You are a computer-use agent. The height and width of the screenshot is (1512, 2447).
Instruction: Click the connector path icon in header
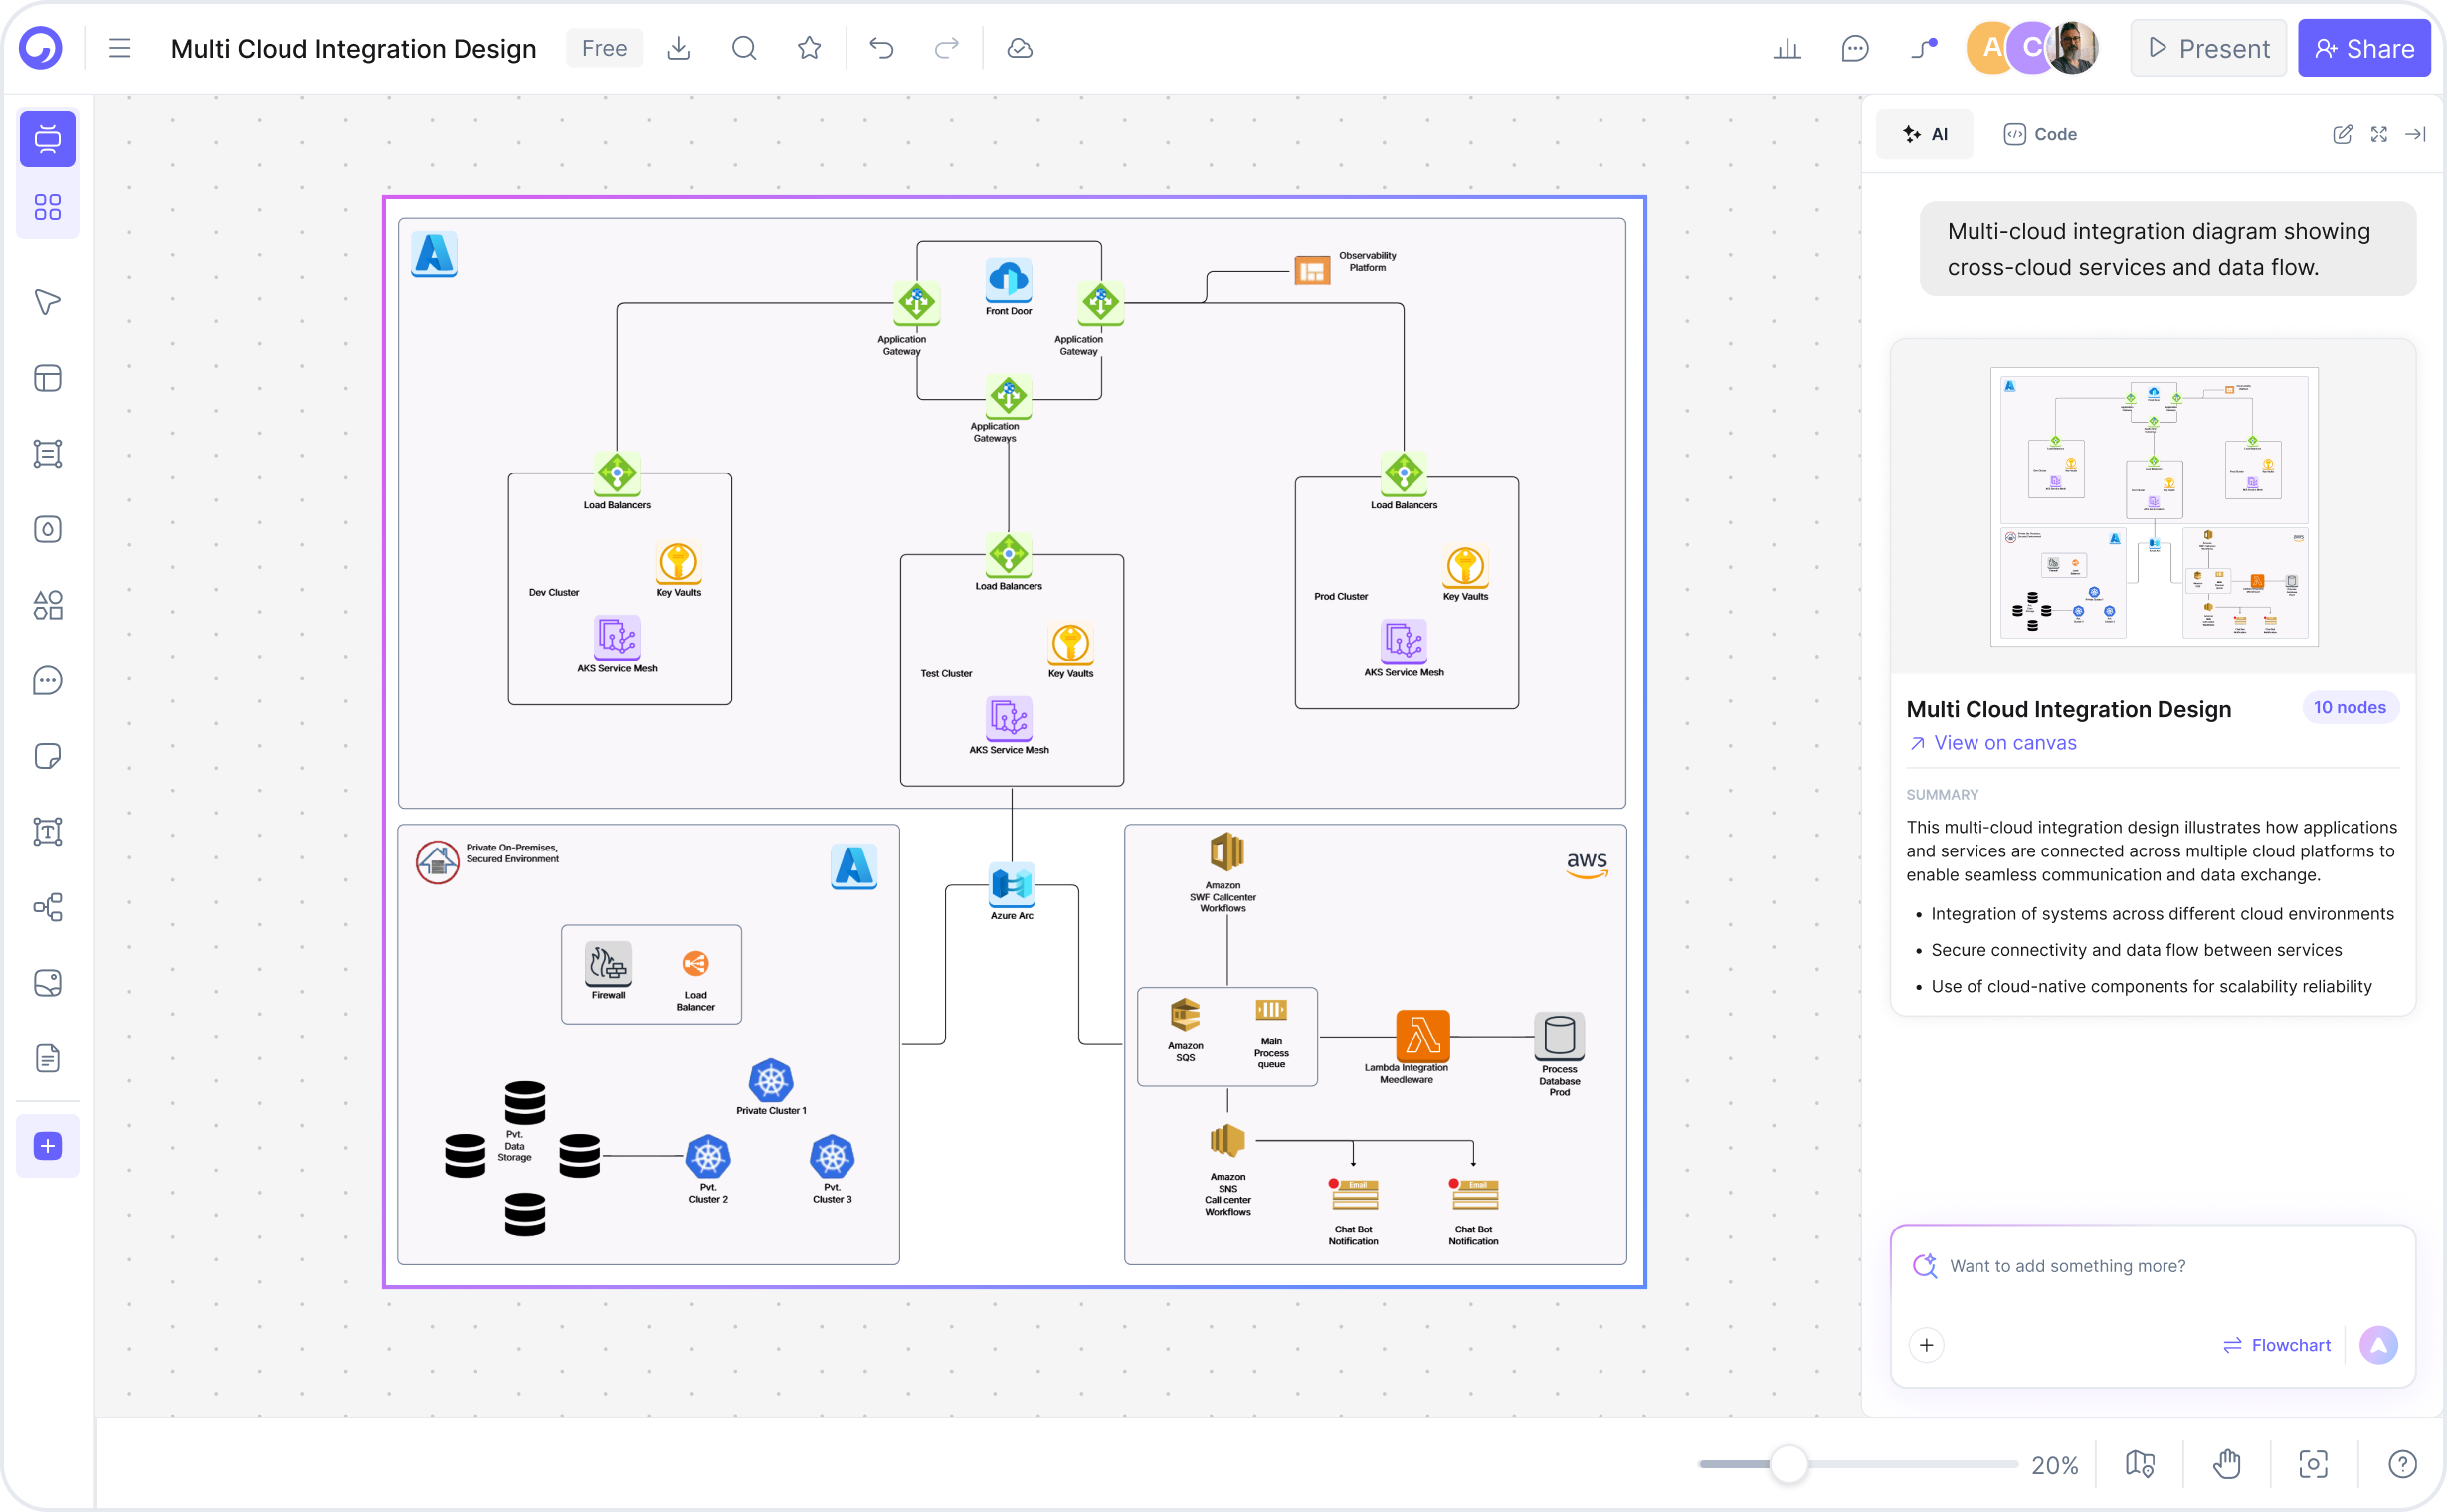click(1924, 48)
